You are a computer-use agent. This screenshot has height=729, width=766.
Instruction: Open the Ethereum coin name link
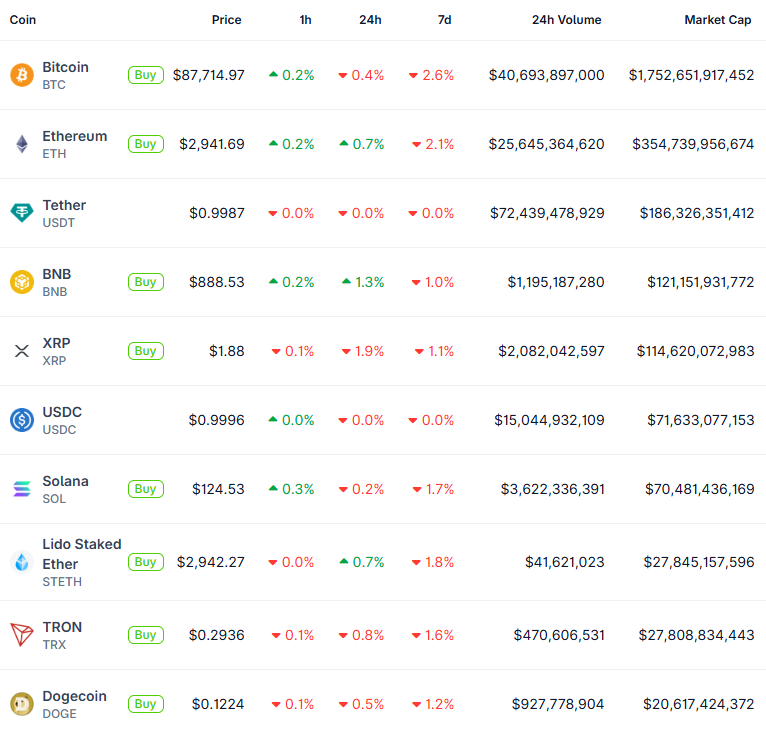[x=74, y=136]
